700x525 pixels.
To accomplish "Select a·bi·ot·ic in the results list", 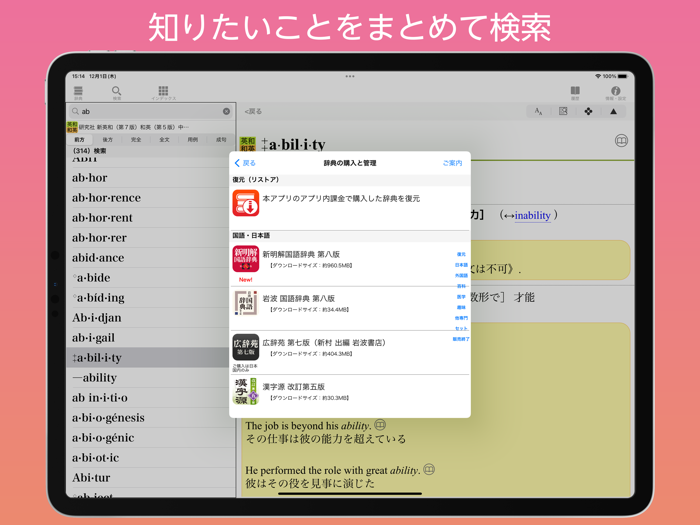I will (x=151, y=458).
